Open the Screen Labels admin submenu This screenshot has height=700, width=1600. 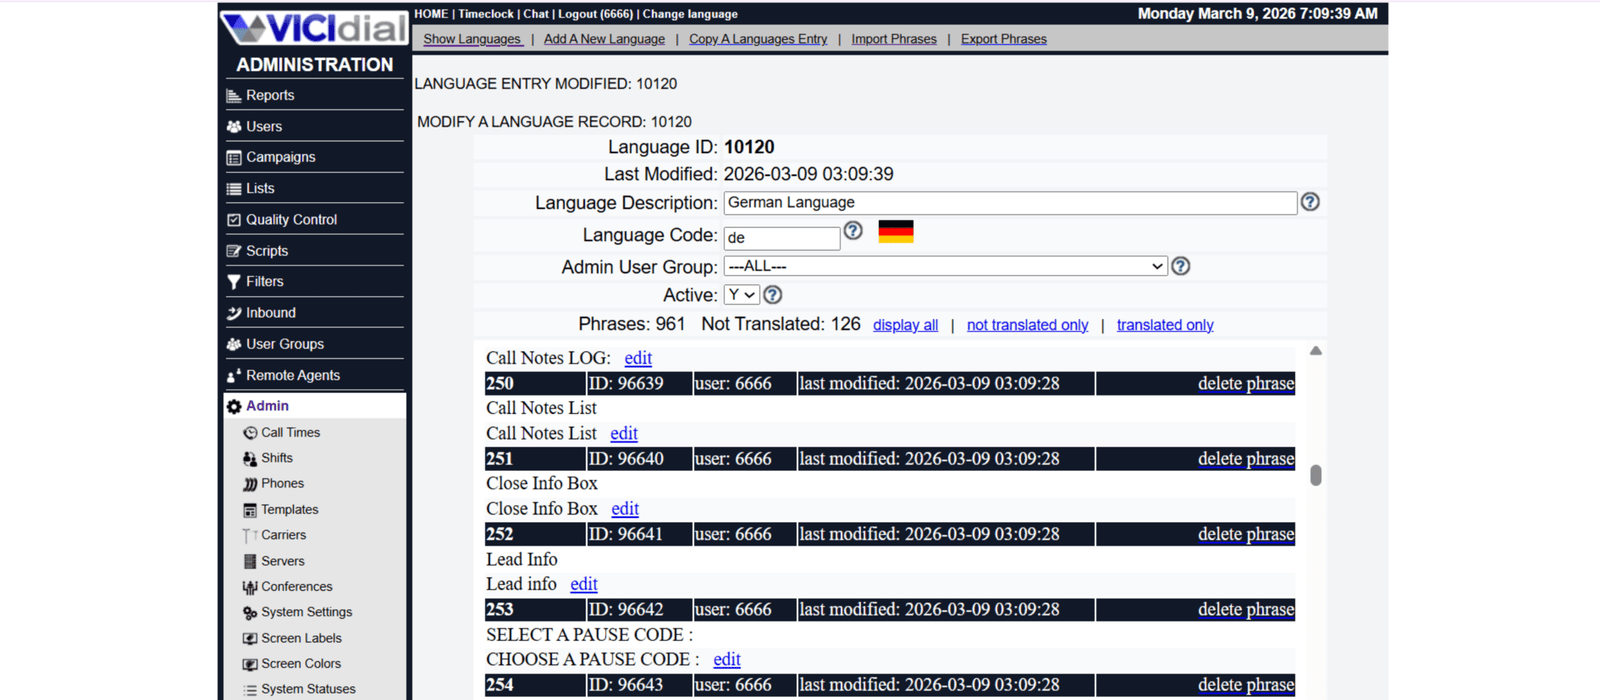(x=301, y=638)
